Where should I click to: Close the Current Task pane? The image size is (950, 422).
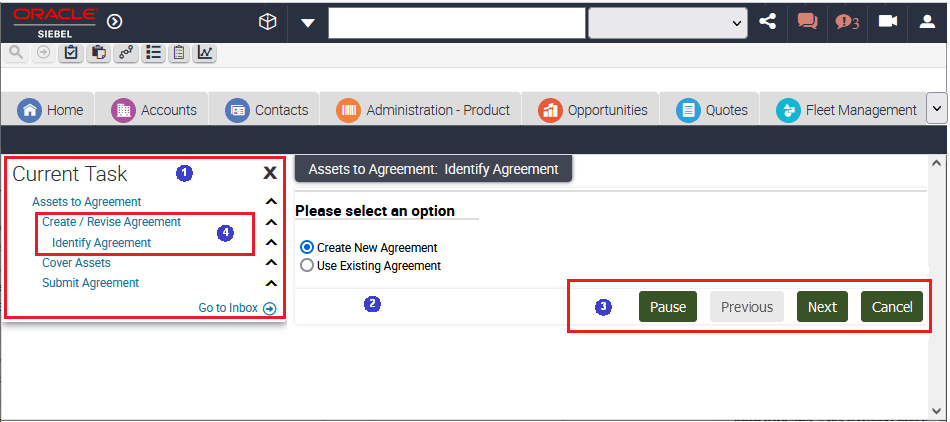pos(270,174)
